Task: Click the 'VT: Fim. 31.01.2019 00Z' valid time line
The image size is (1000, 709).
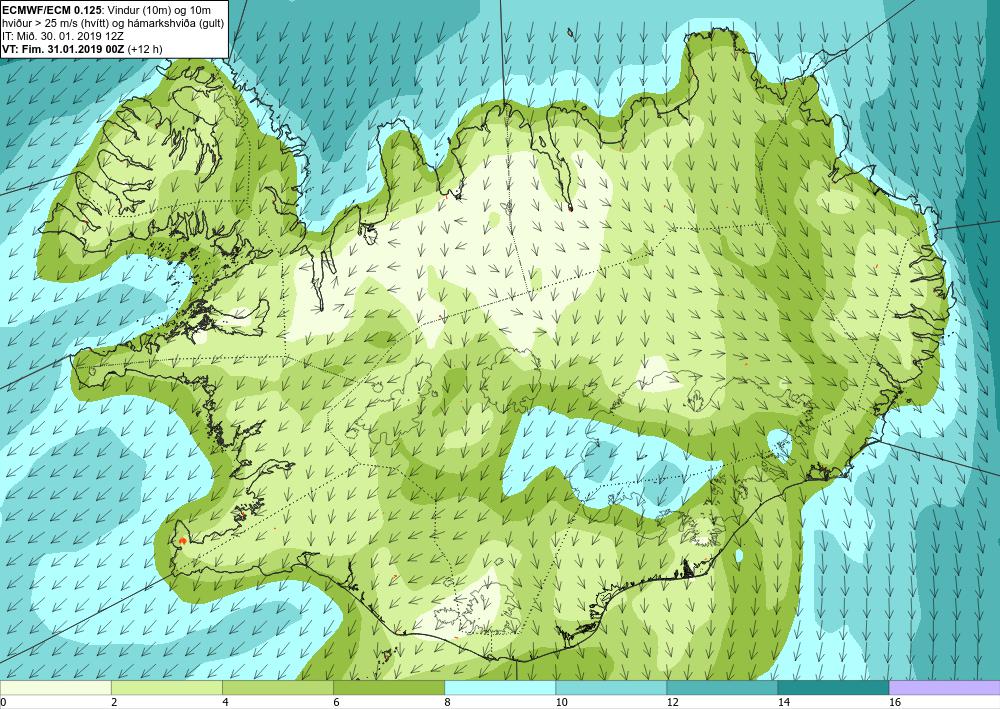Action: coord(64,49)
